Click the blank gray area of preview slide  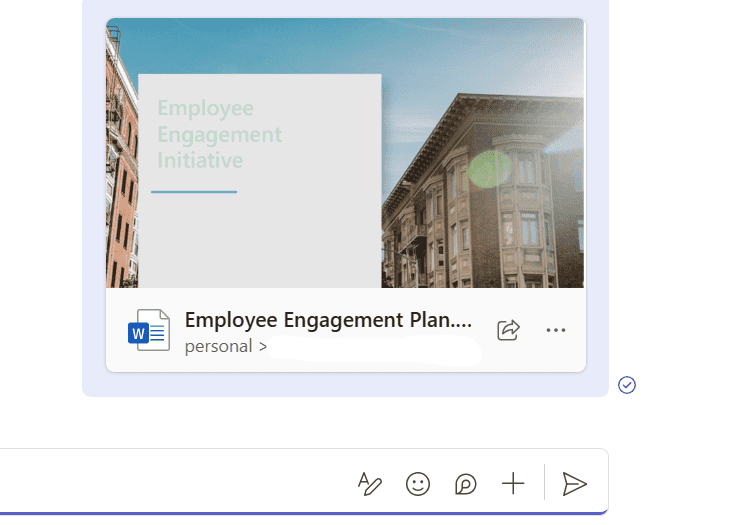[260, 240]
